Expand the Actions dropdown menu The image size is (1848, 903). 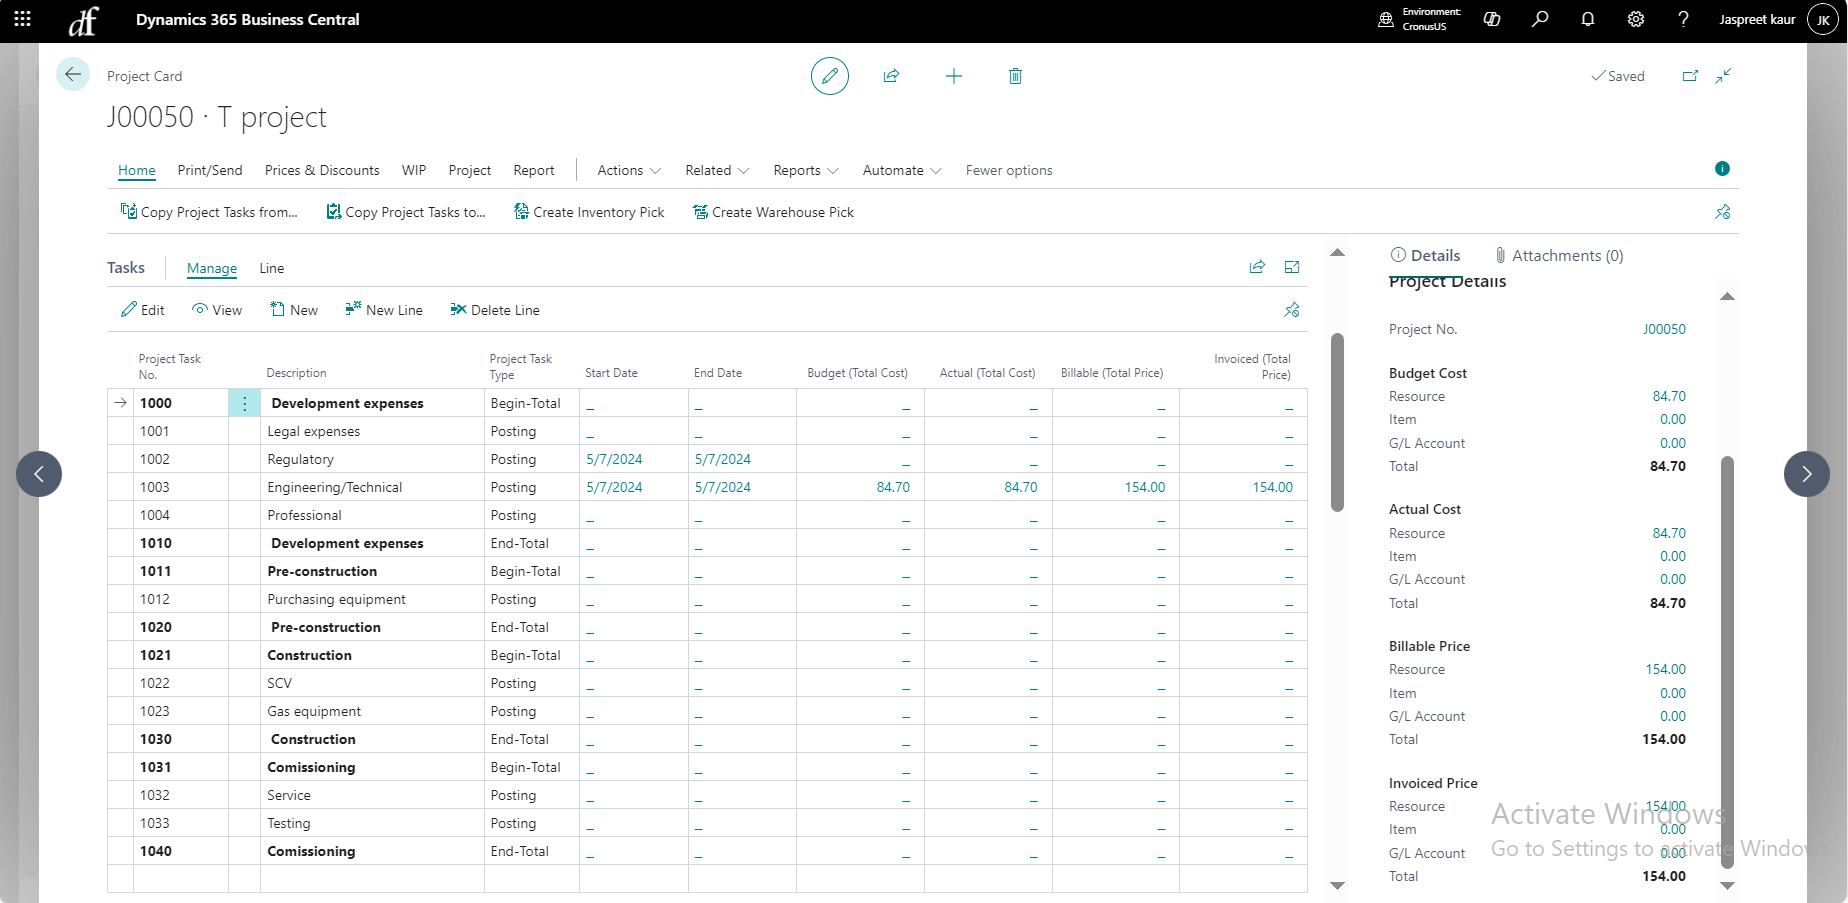tap(629, 171)
